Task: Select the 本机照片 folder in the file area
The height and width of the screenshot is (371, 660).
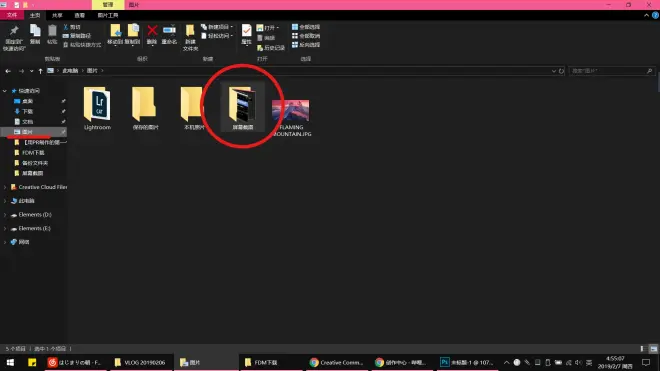Action: (x=194, y=109)
